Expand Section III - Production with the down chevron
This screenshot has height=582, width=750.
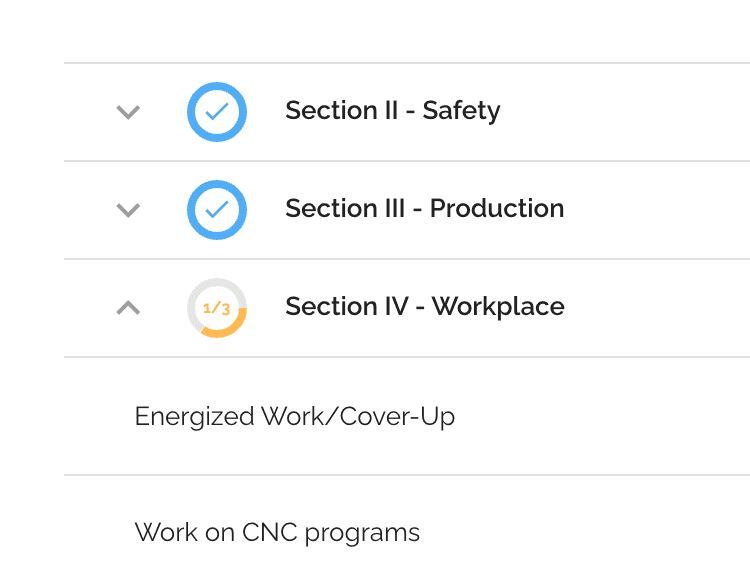click(x=127, y=210)
